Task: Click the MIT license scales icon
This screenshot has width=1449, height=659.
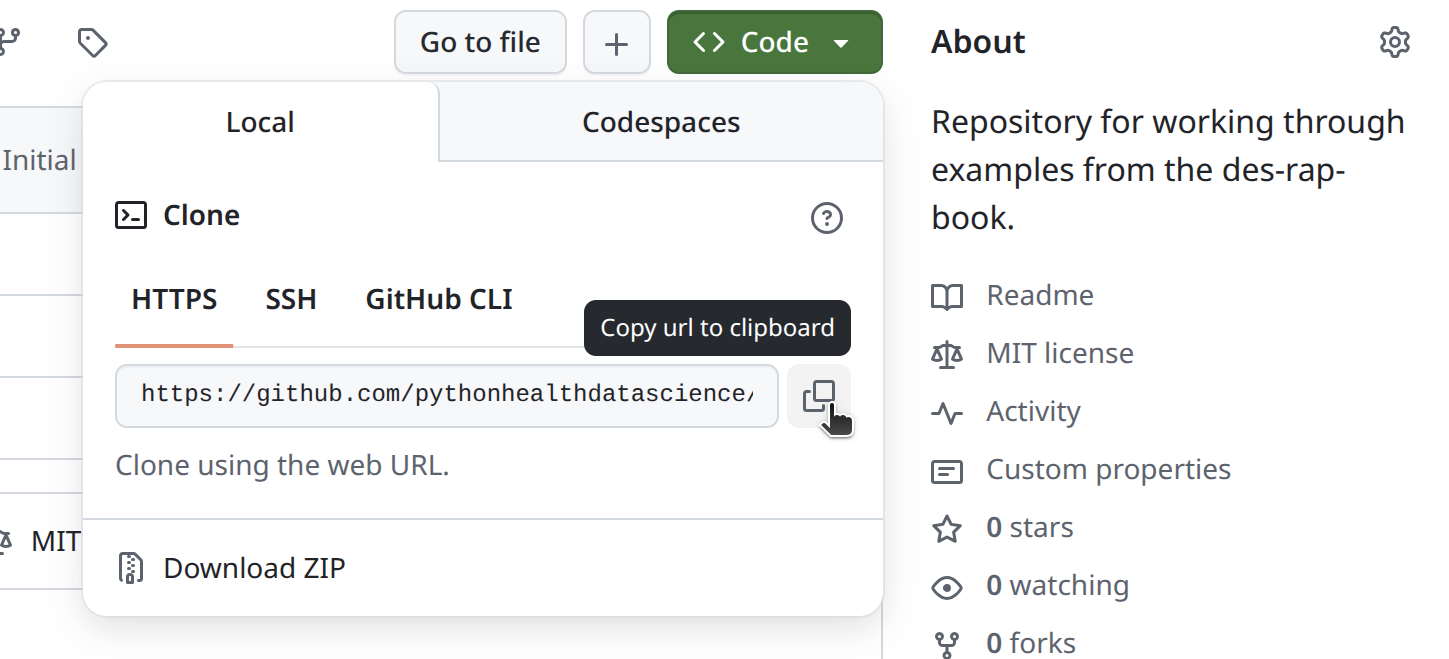Action: (x=946, y=354)
